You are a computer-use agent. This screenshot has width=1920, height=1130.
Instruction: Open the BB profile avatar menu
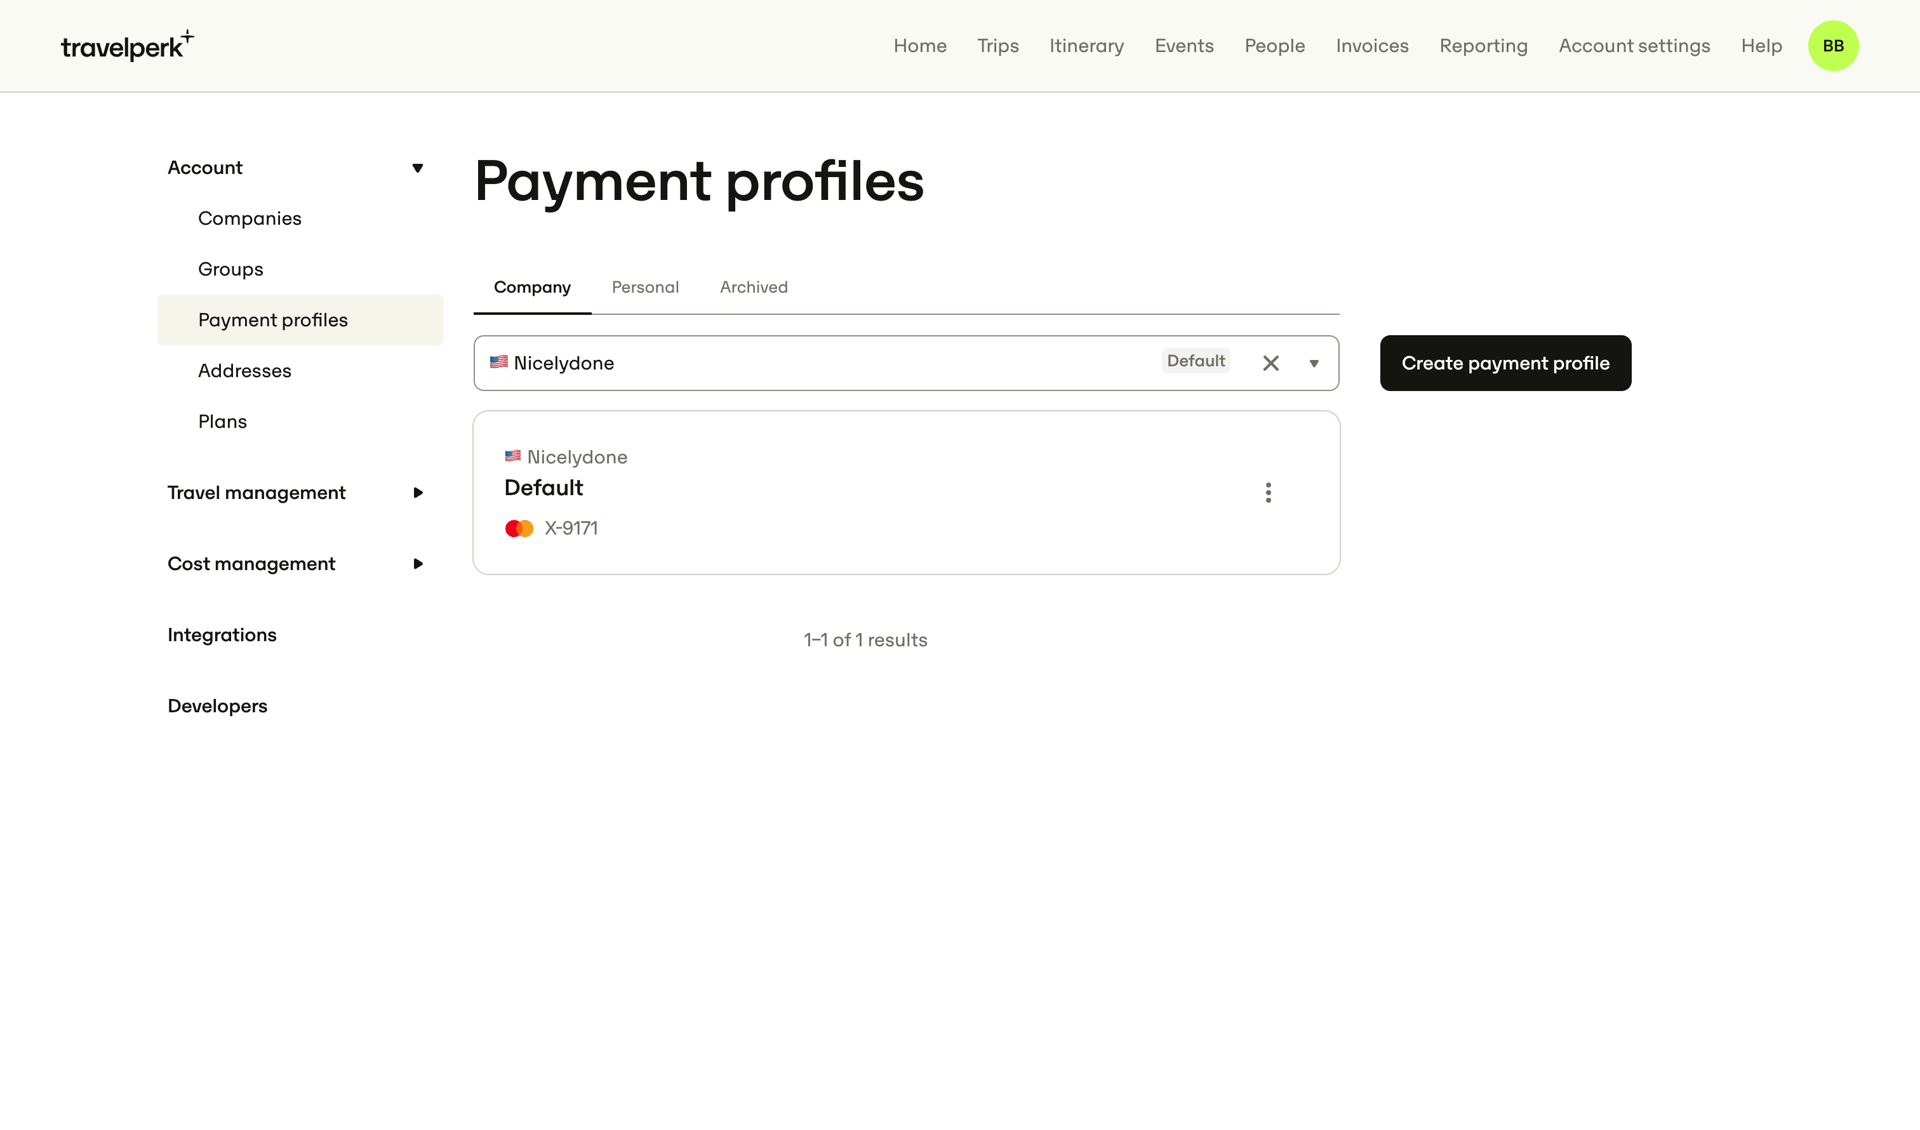[1834, 45]
